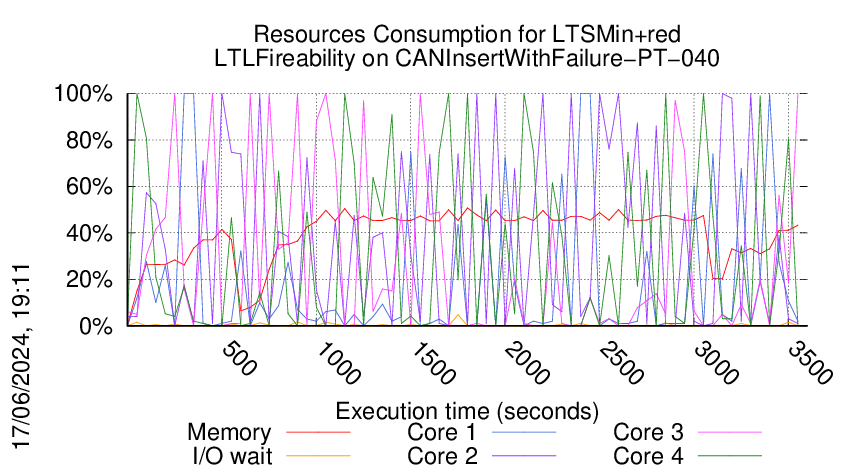Click the subtitle 'LTLFireability on CANInsertWithFailure-PT-040'
This screenshot has height=475, width=850.
[x=467, y=58]
